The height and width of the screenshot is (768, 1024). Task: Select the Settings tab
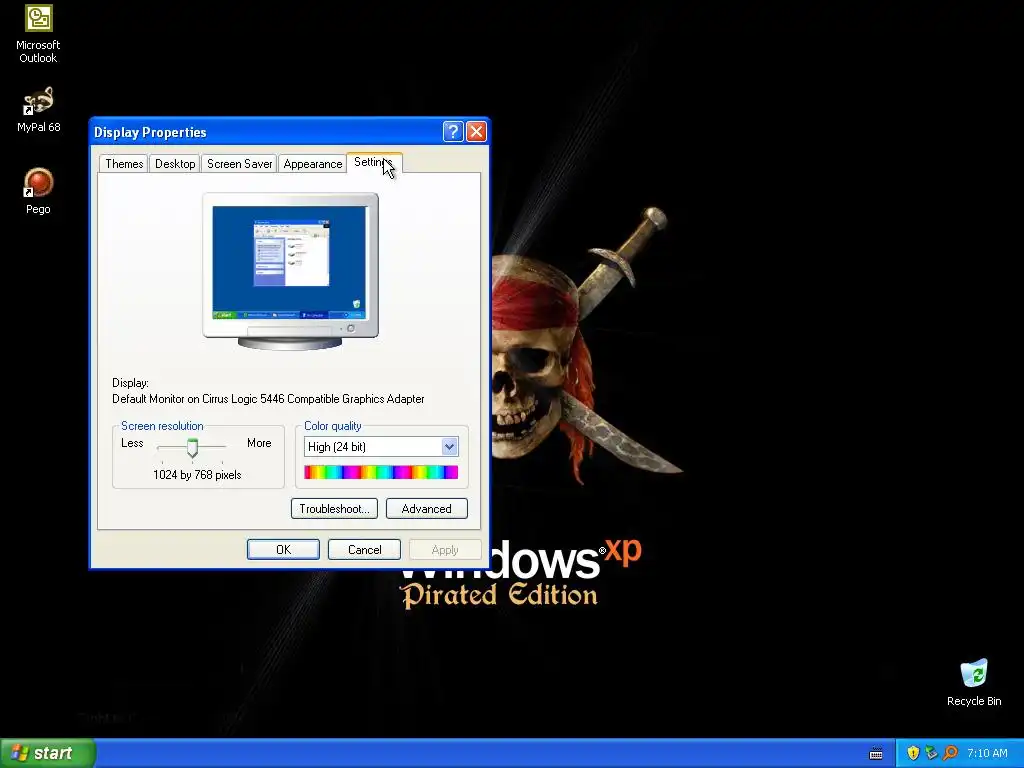tap(374, 162)
